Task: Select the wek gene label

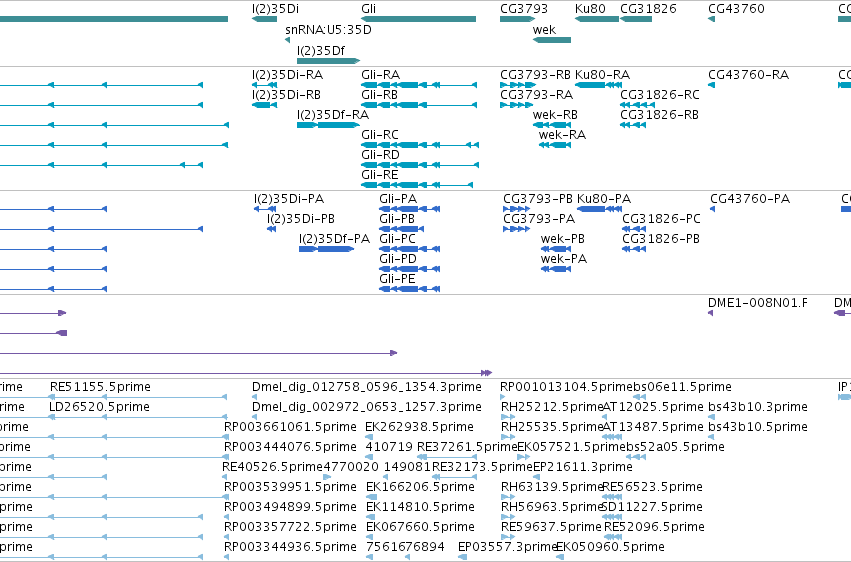Action: 544,30
